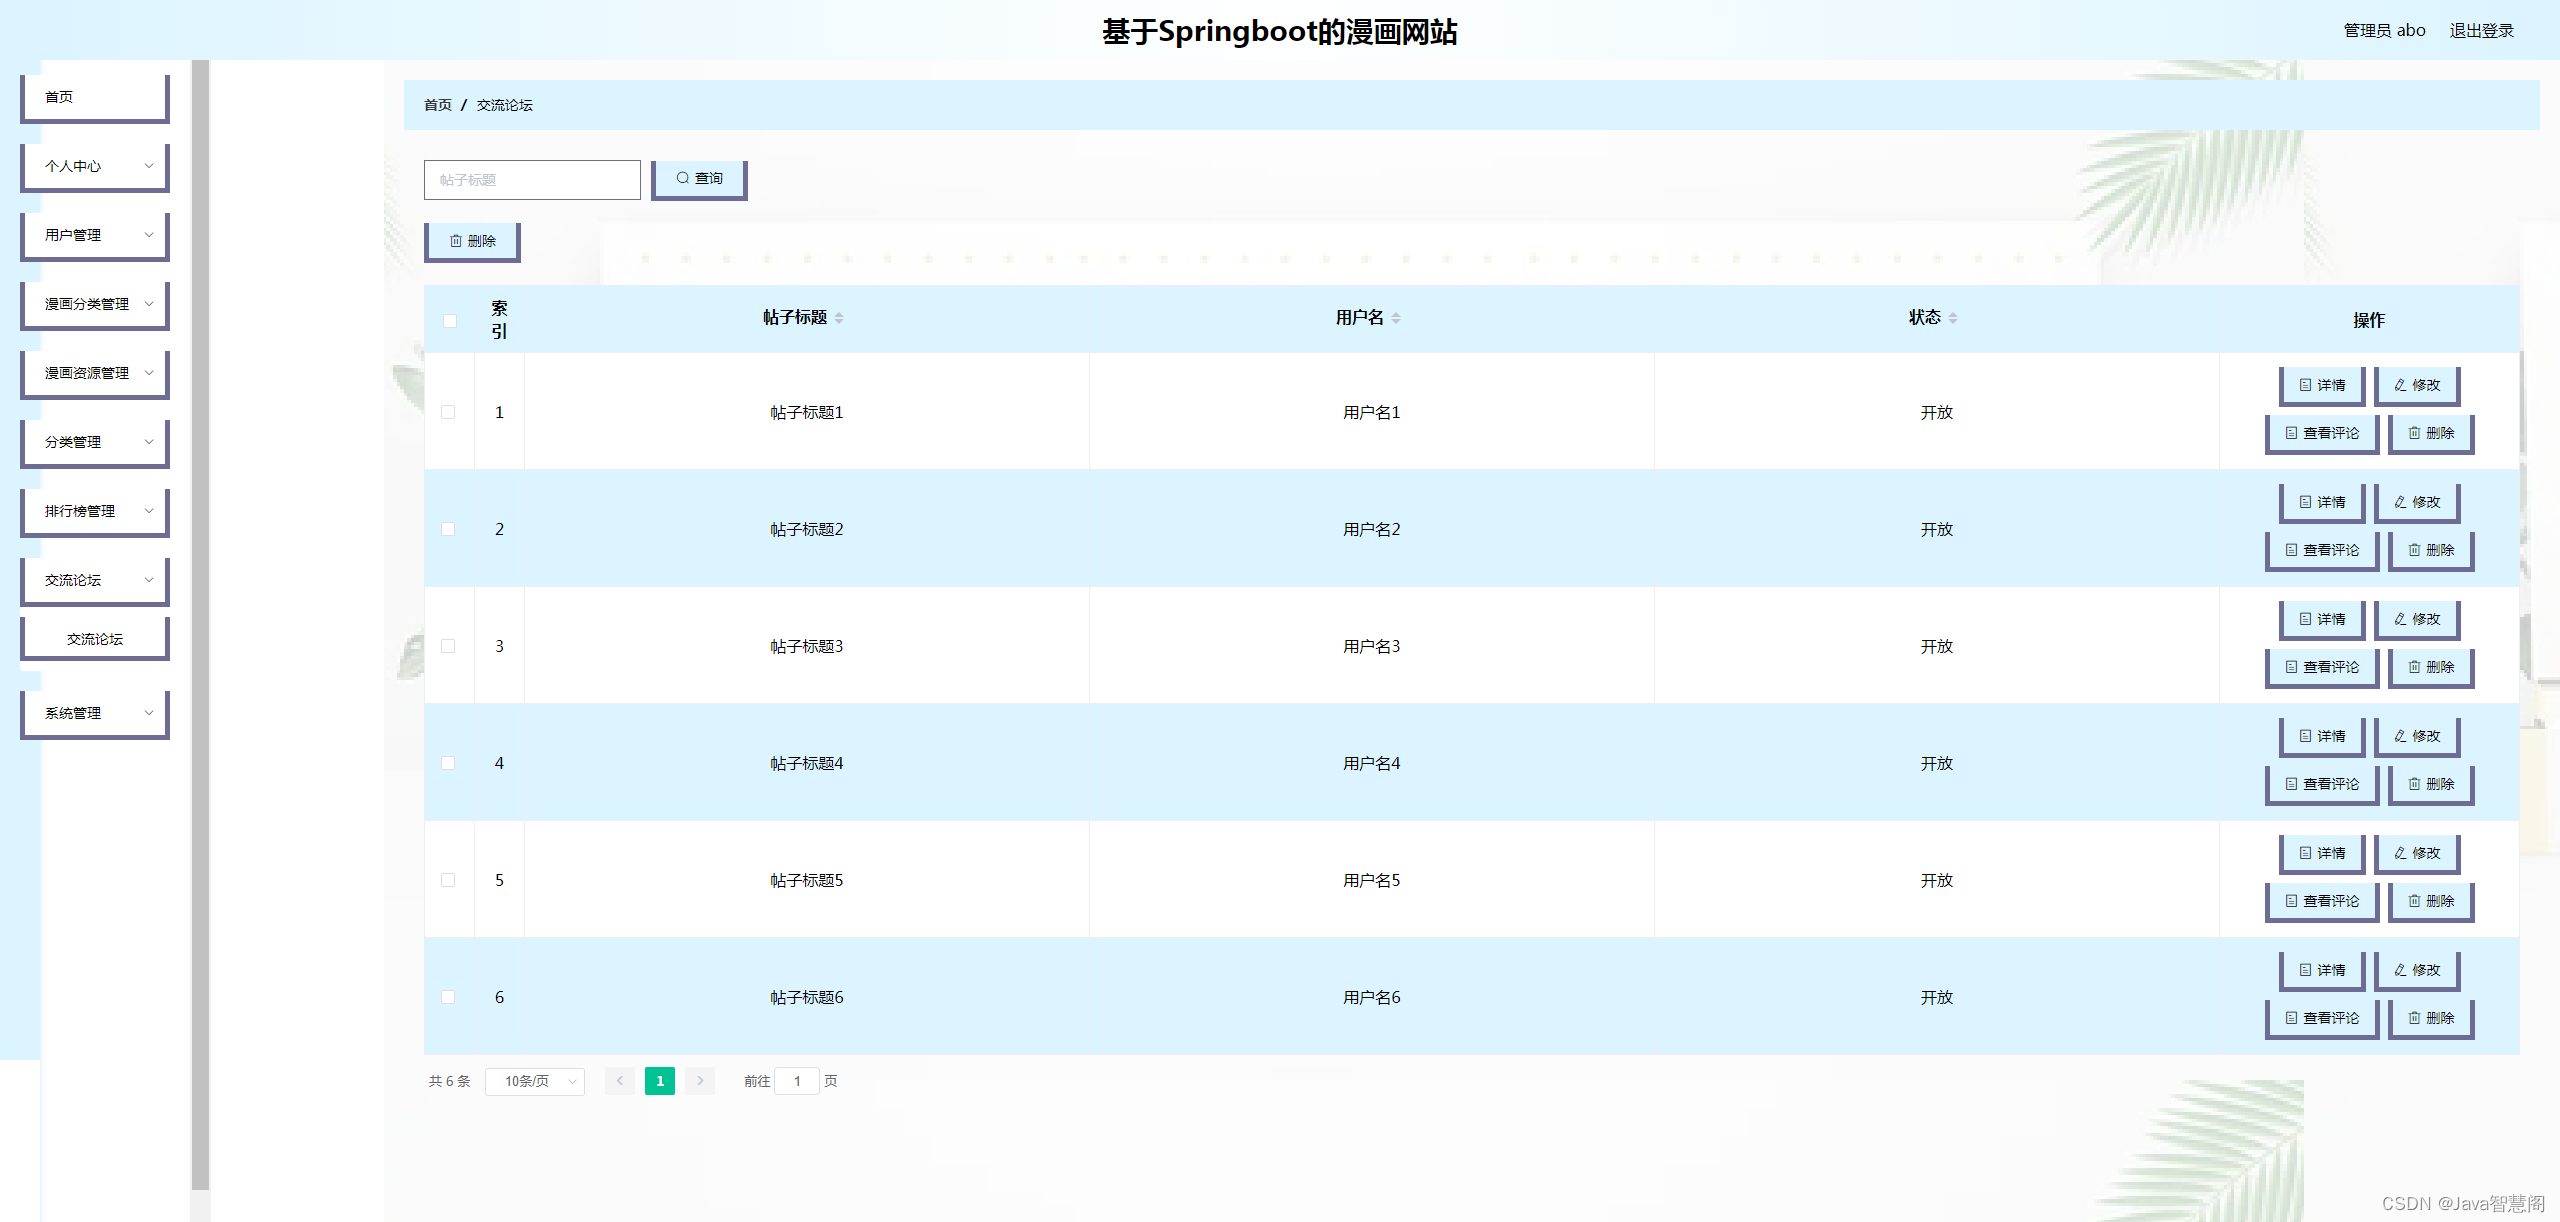Open 详情 details for post 帖子标题1

(2321, 385)
